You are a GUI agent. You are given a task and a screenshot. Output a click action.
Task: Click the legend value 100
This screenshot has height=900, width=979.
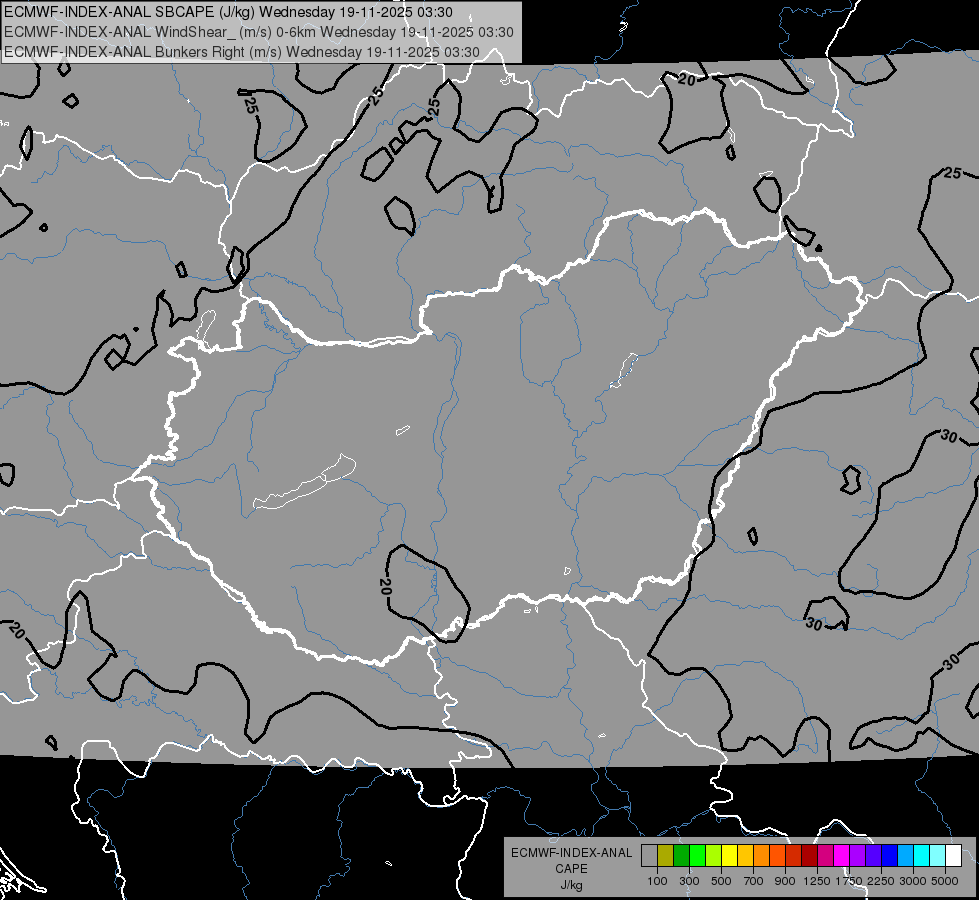(657, 881)
